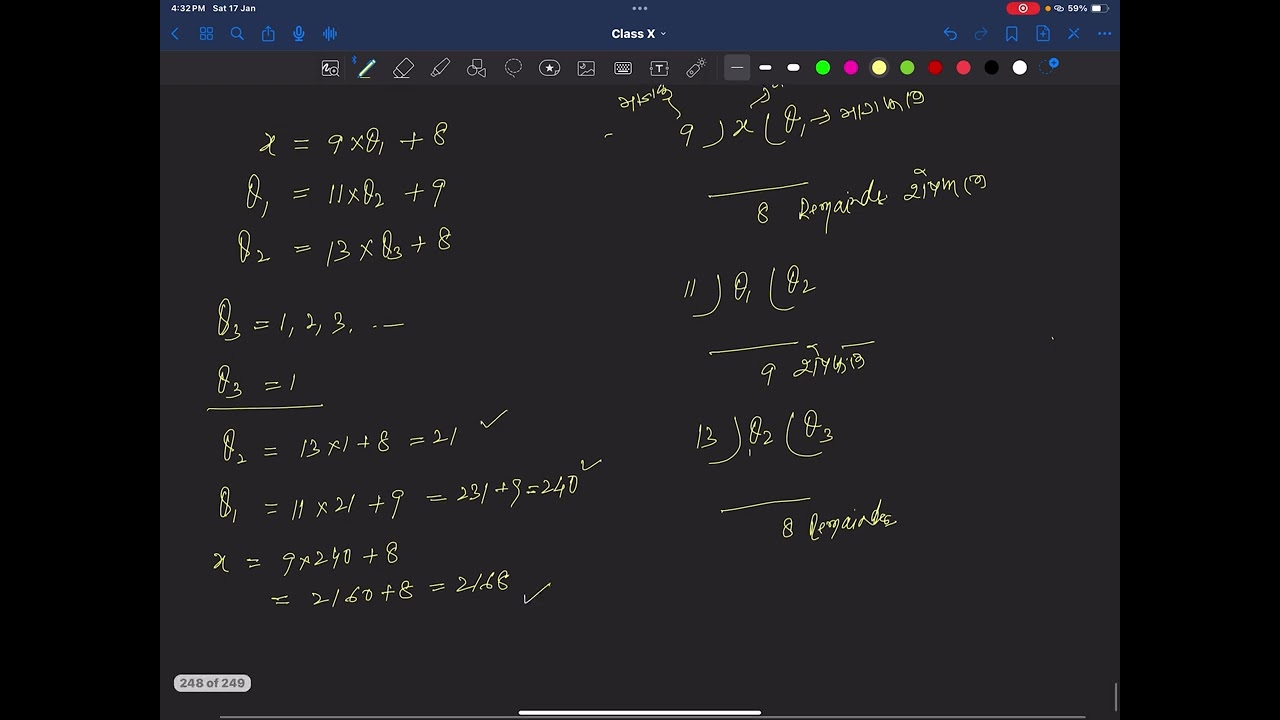Pick the bright green pen color
Image resolution: width=1280 pixels, height=720 pixels.
[823, 68]
